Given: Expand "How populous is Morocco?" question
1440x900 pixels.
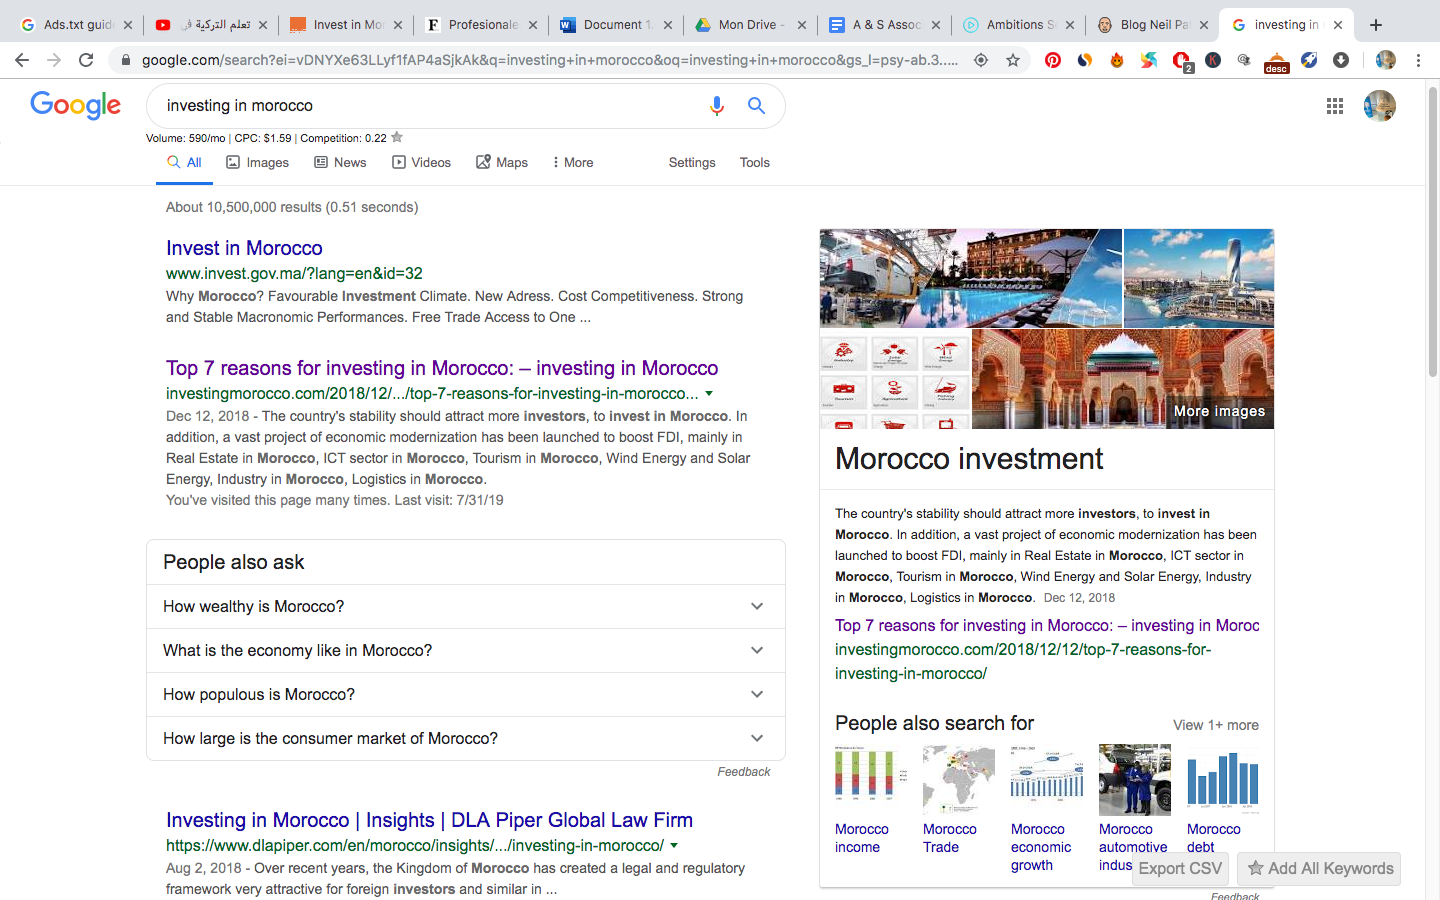Looking at the screenshot, I should (x=466, y=695).
